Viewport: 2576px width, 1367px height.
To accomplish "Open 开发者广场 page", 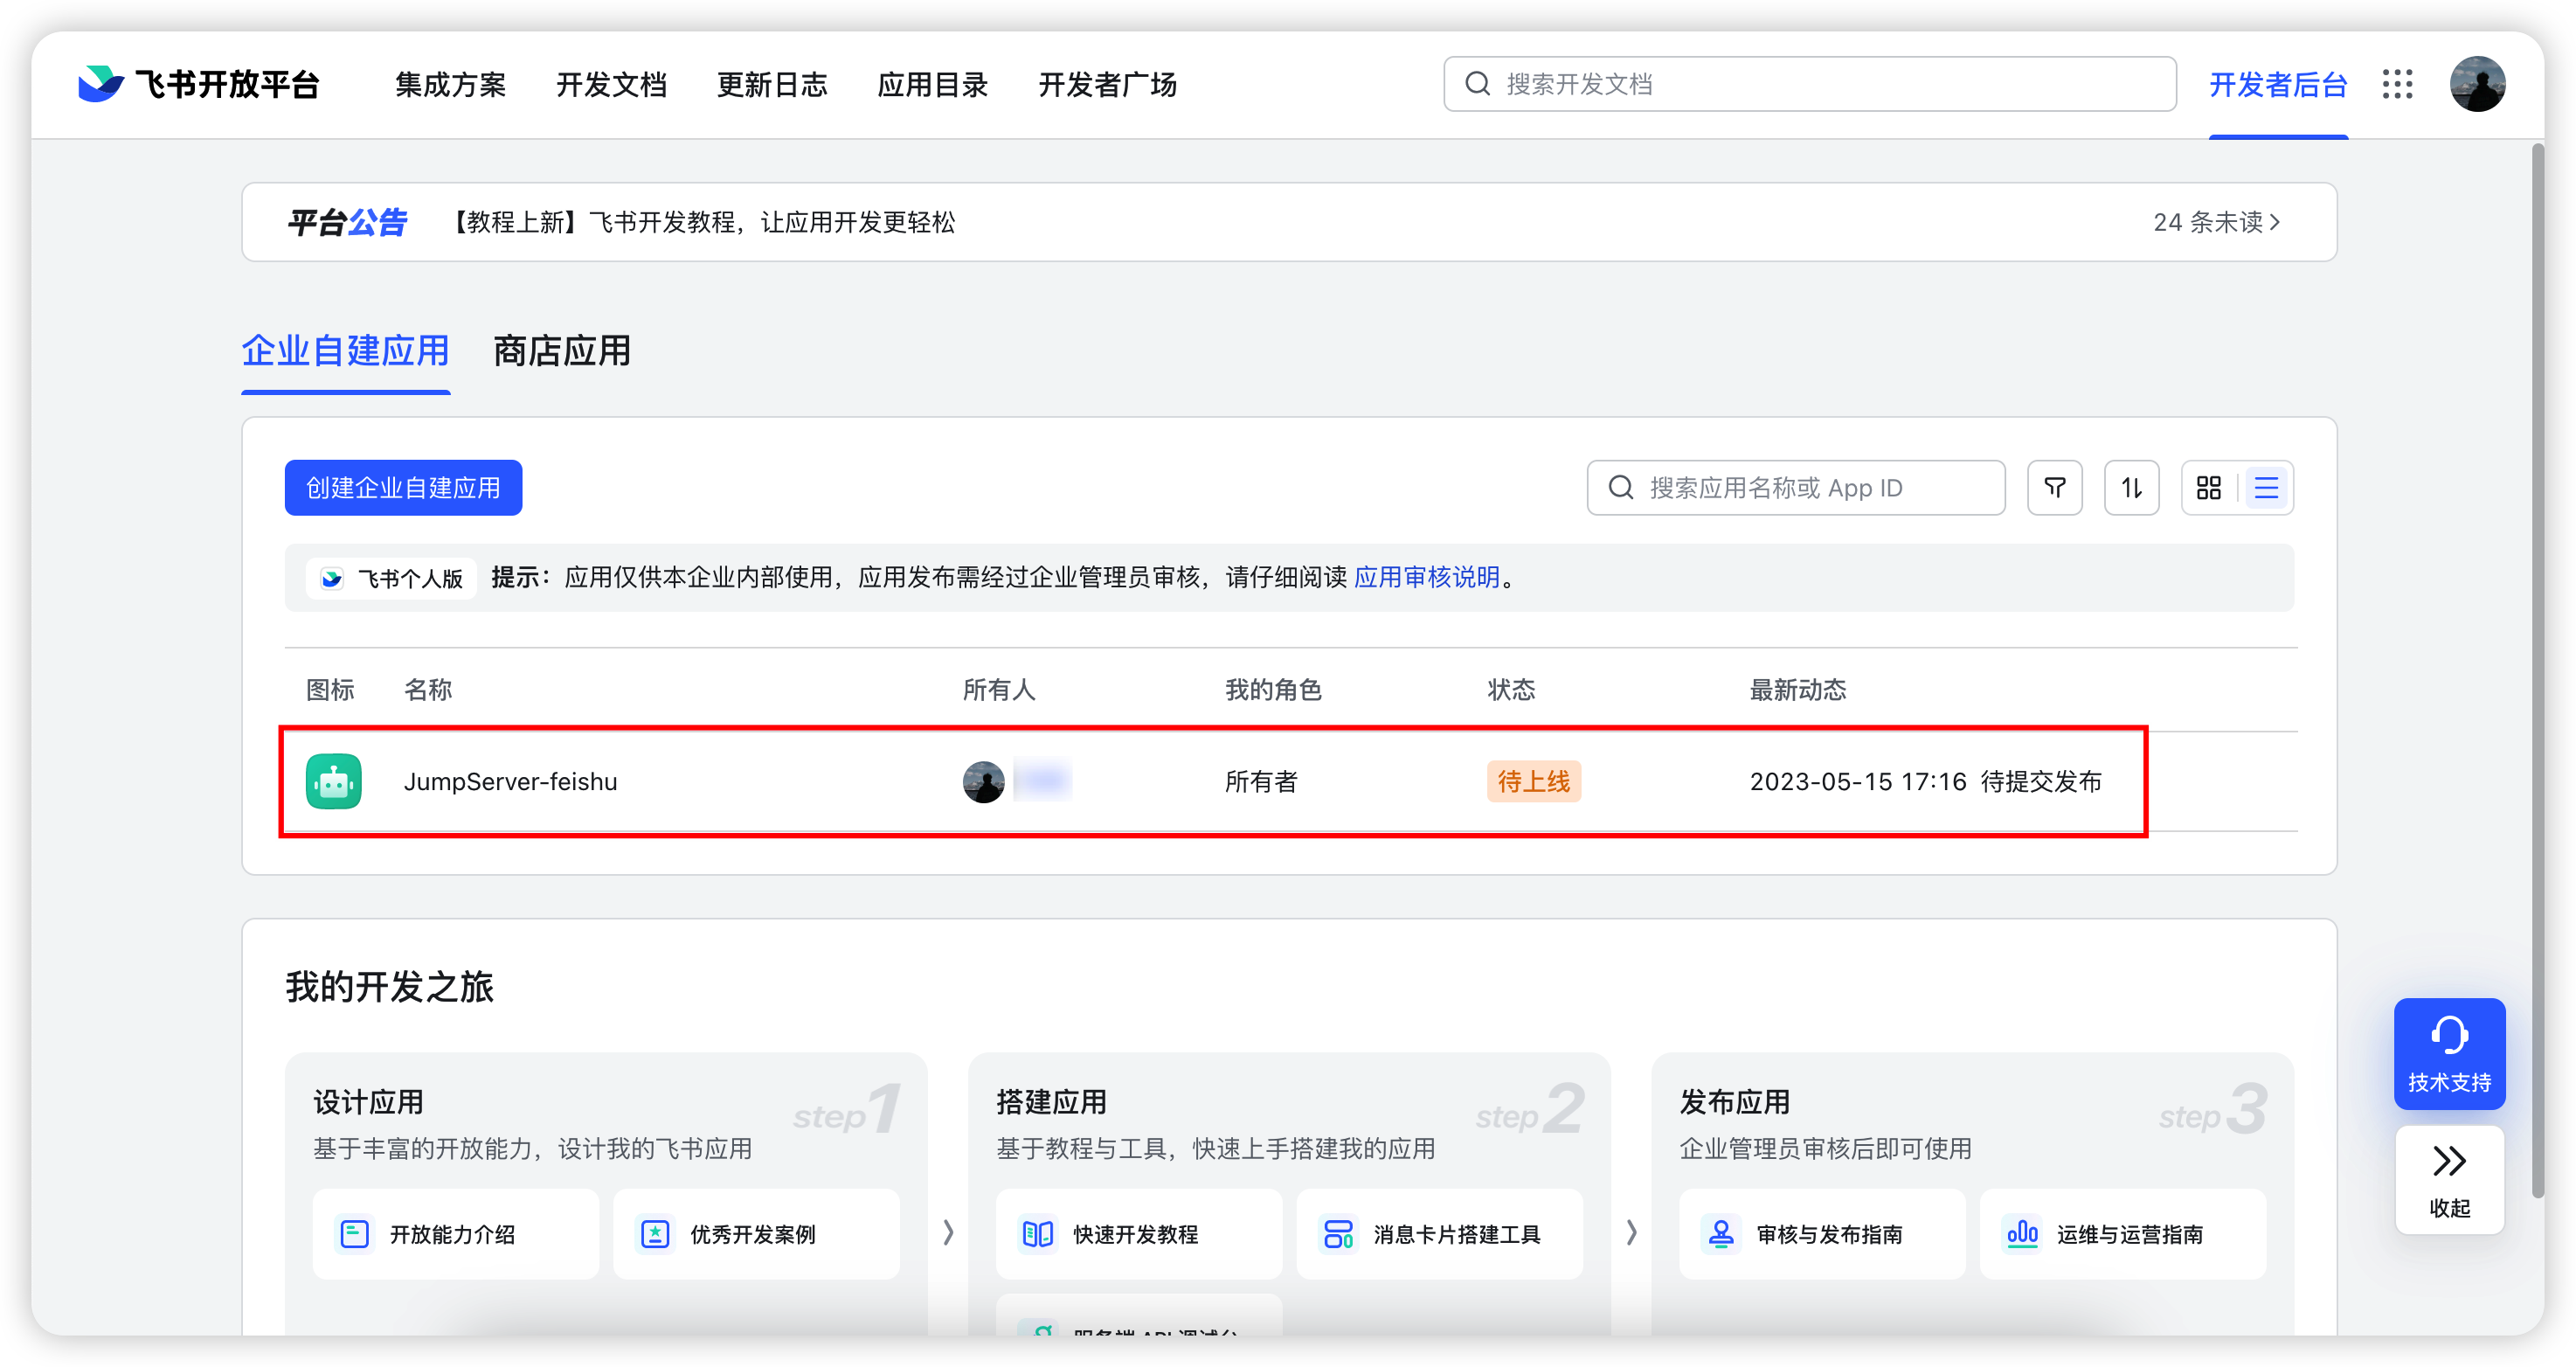I will [x=1108, y=85].
